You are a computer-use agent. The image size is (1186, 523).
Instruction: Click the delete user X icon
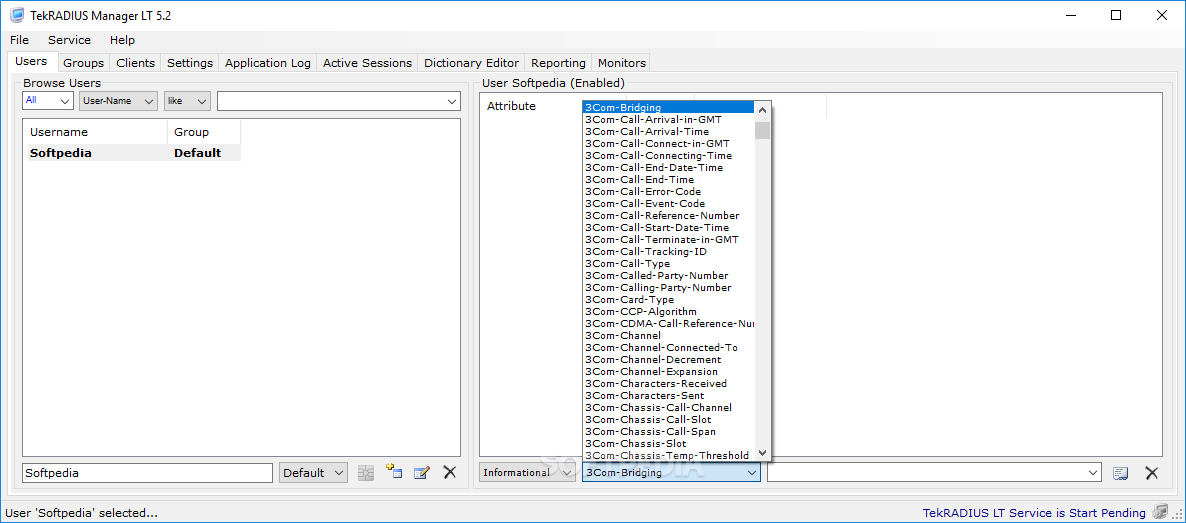click(450, 472)
